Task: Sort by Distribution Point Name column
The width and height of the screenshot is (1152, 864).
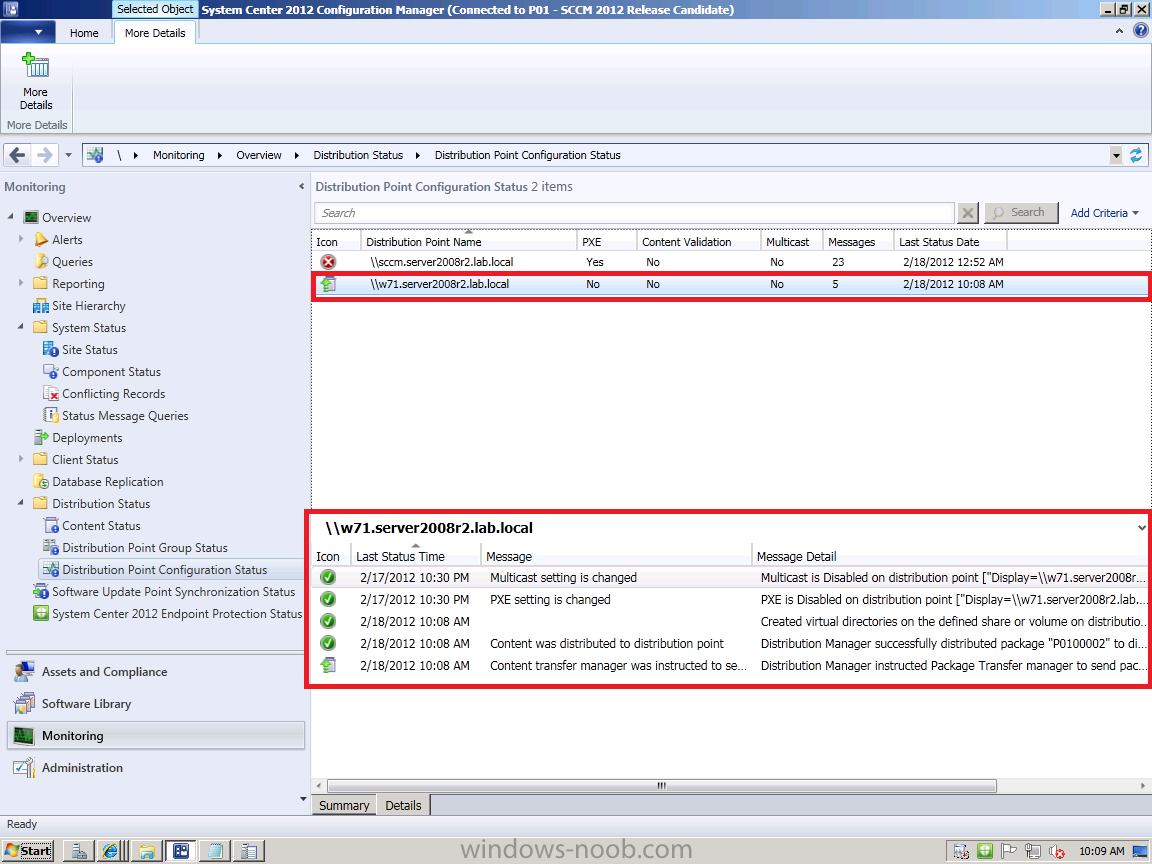Action: (469, 242)
